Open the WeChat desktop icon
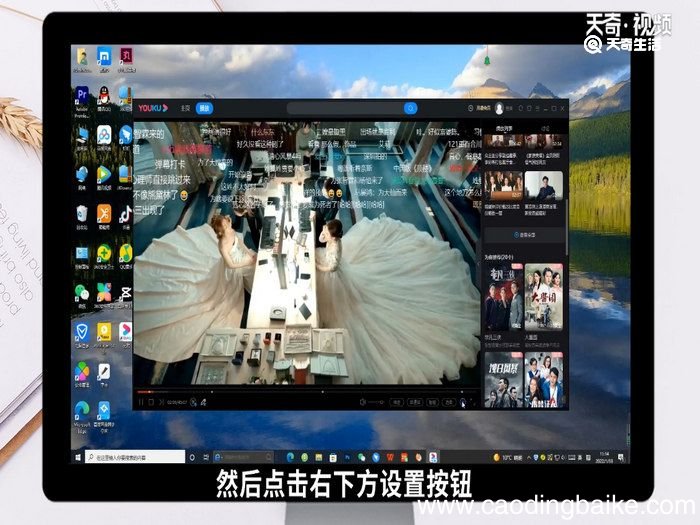Image resolution: width=700 pixels, height=525 pixels. click(82, 295)
